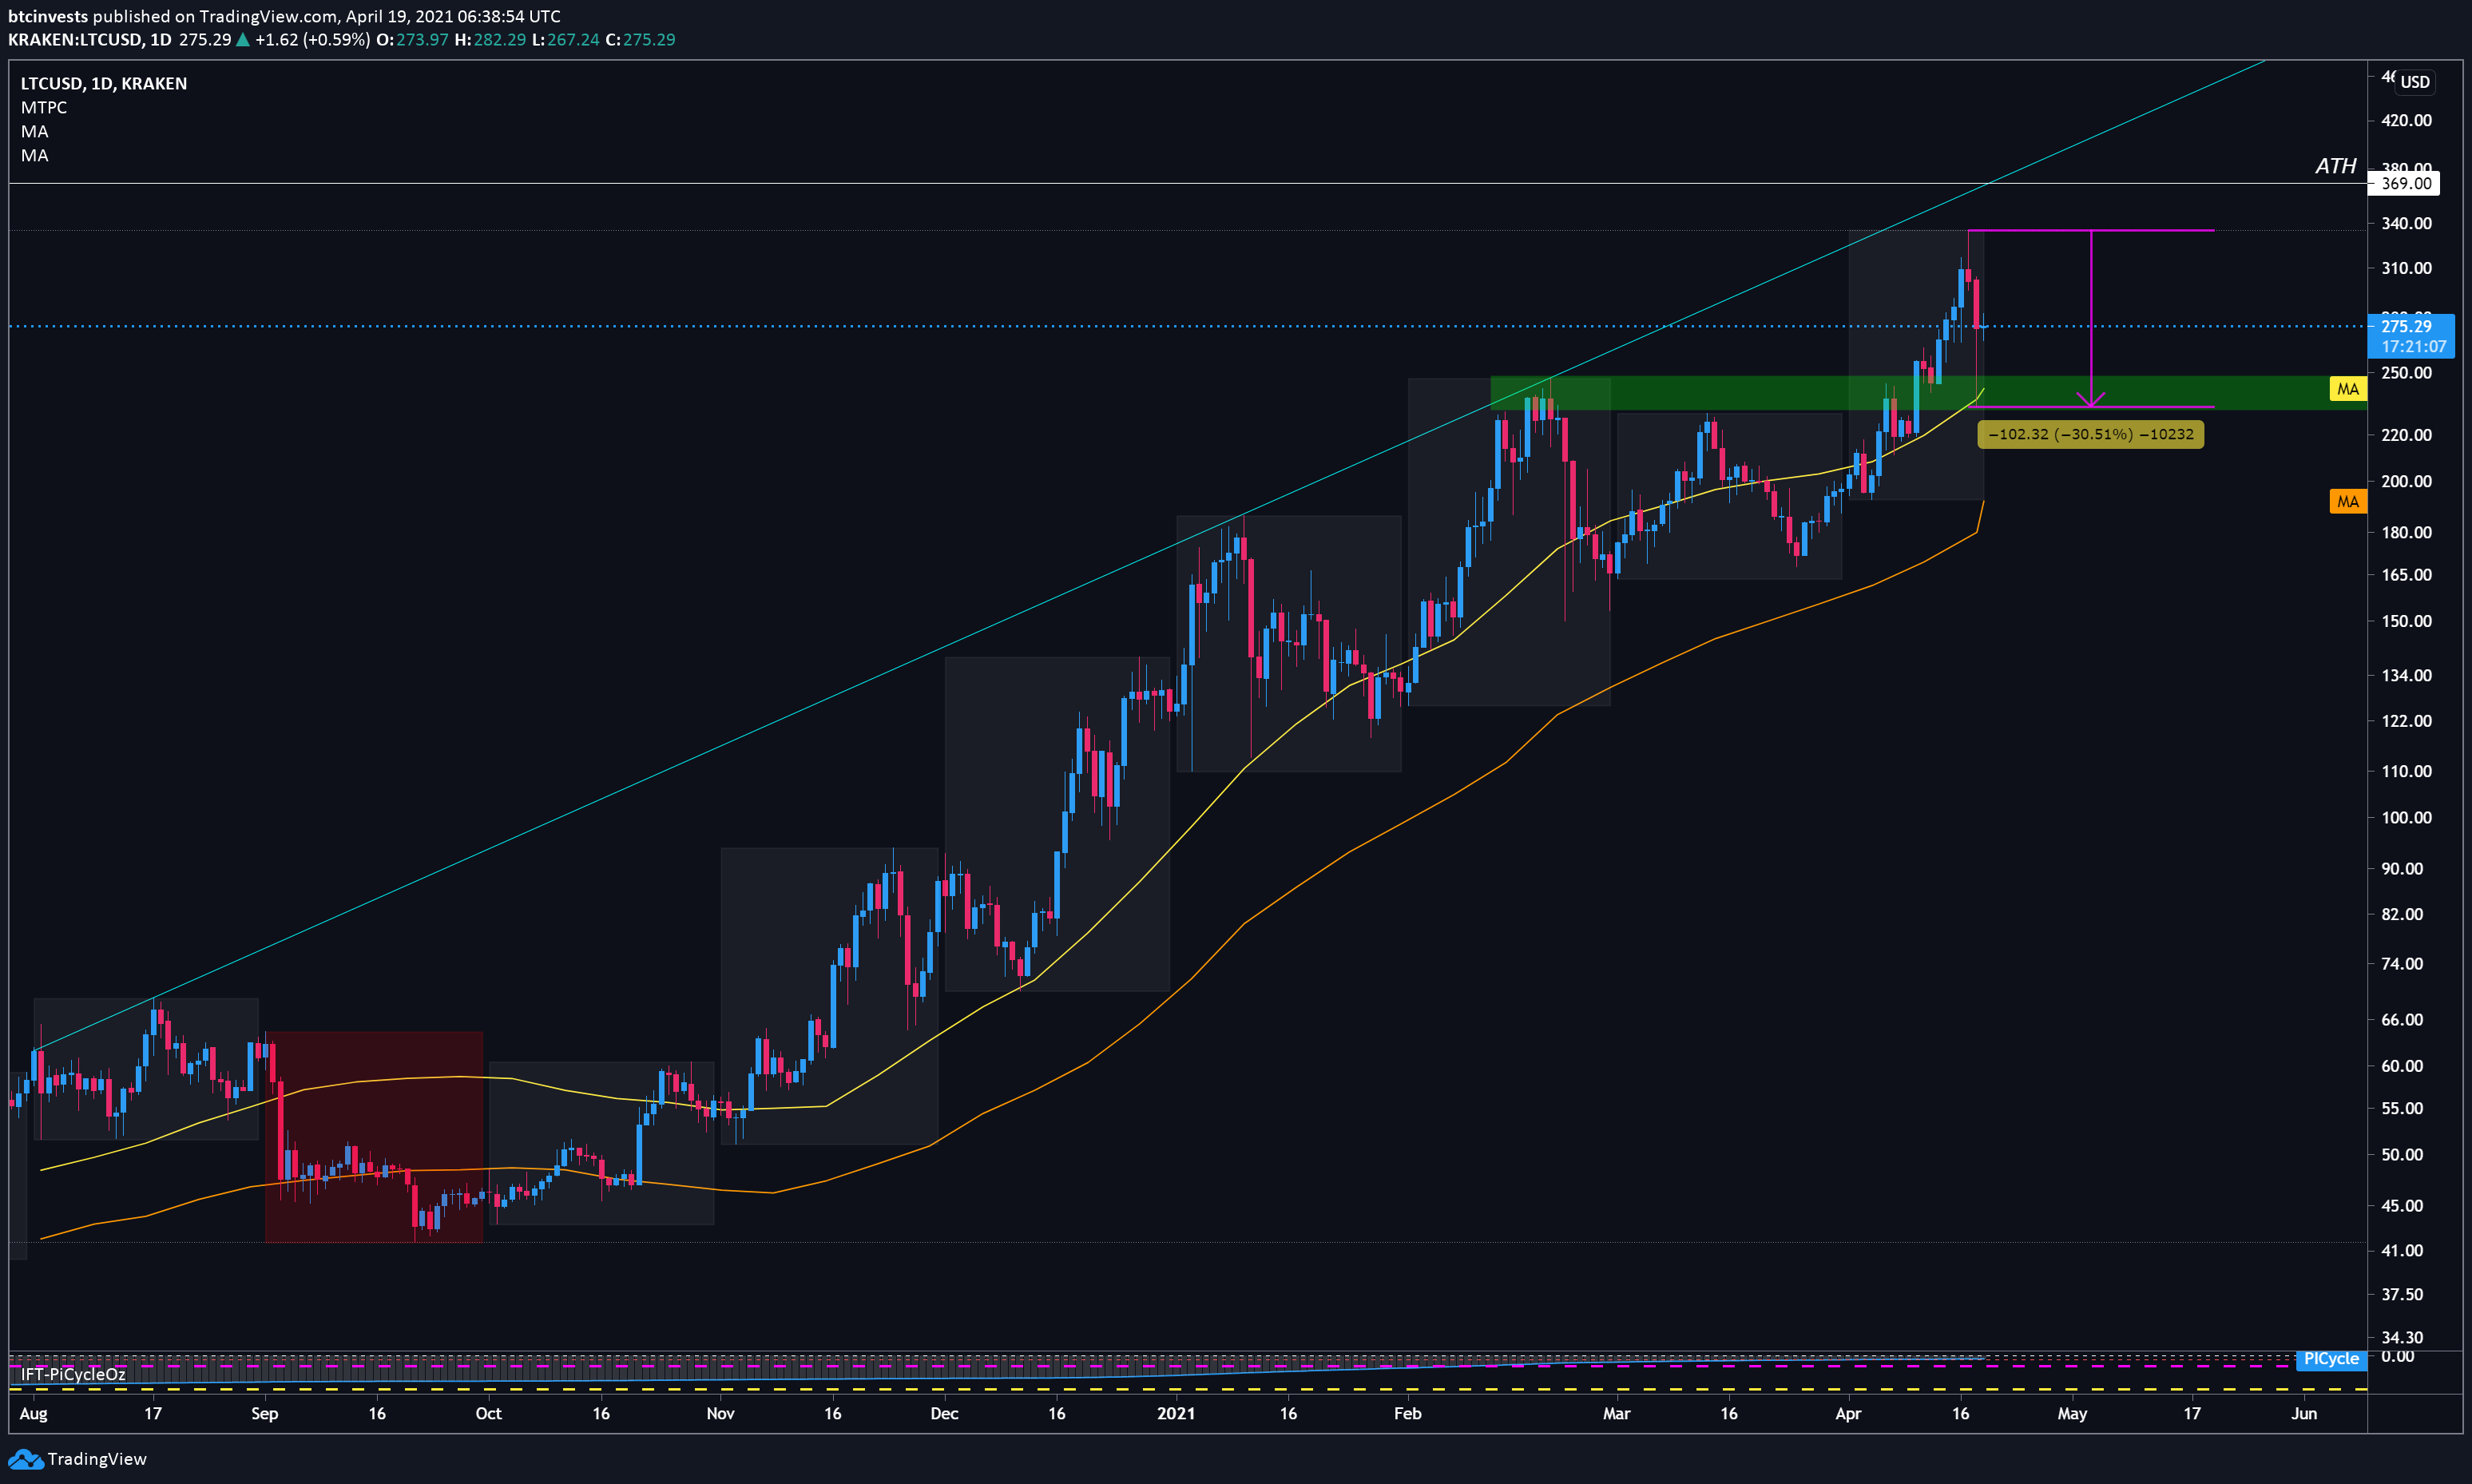The width and height of the screenshot is (2472, 1484).
Task: Select the last MA legend entry
Action: point(35,156)
